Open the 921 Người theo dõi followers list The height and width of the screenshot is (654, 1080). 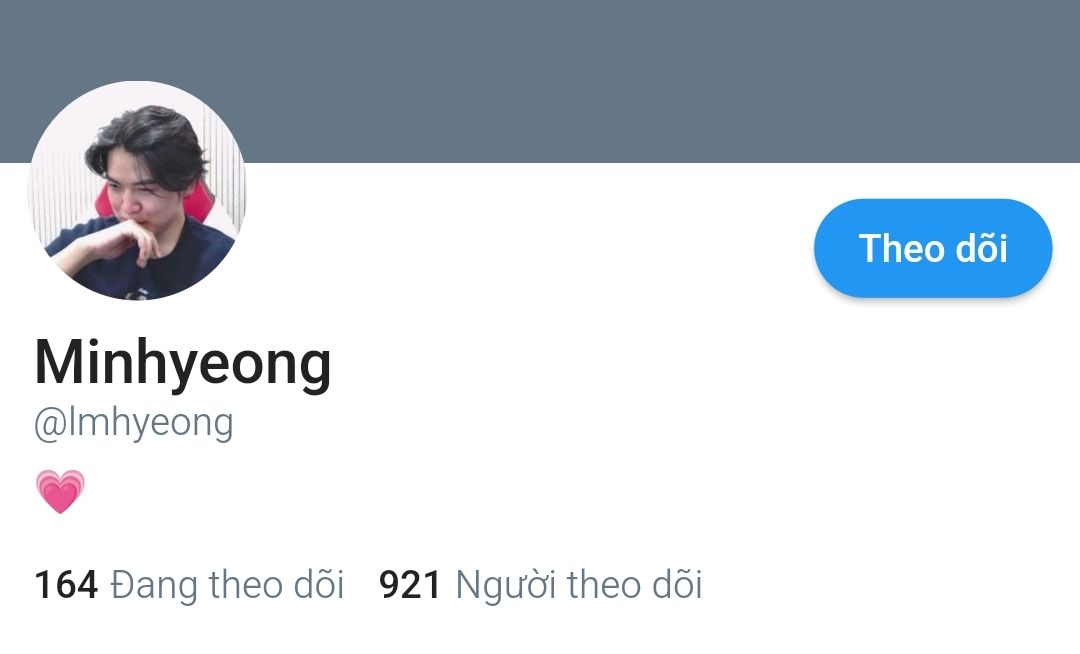click(x=541, y=585)
